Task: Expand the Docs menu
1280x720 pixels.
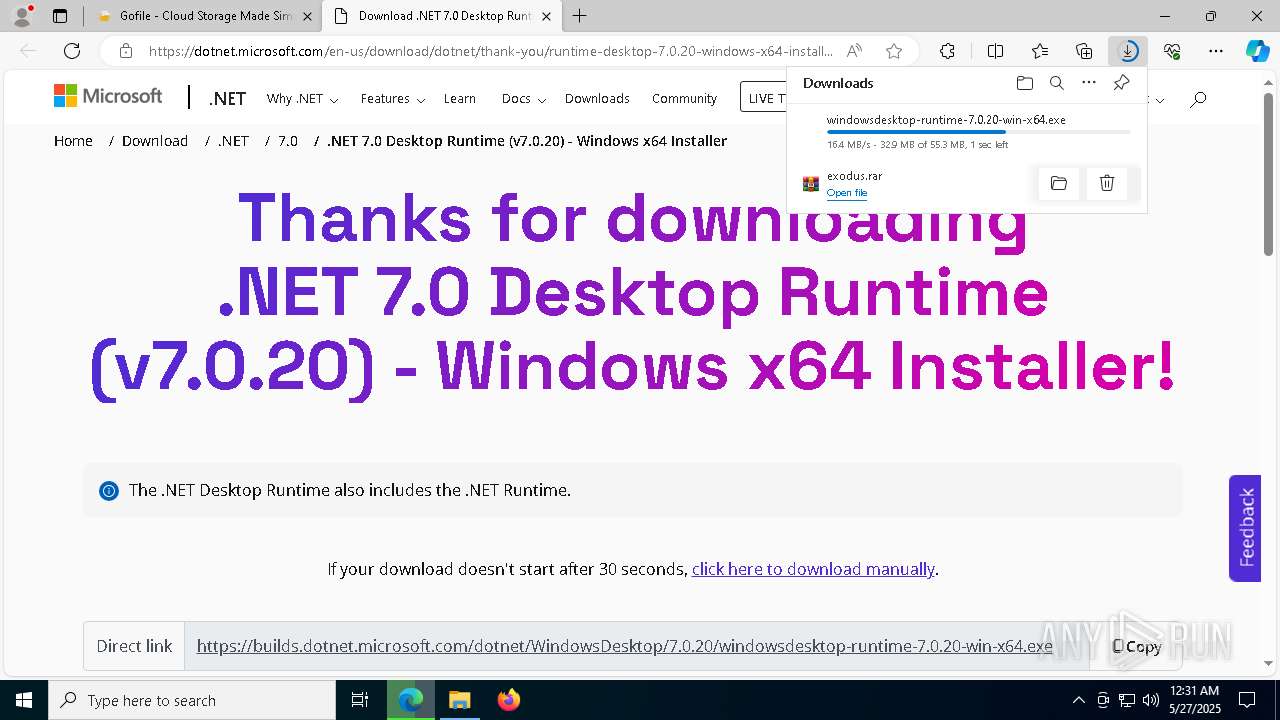Action: 523,98
